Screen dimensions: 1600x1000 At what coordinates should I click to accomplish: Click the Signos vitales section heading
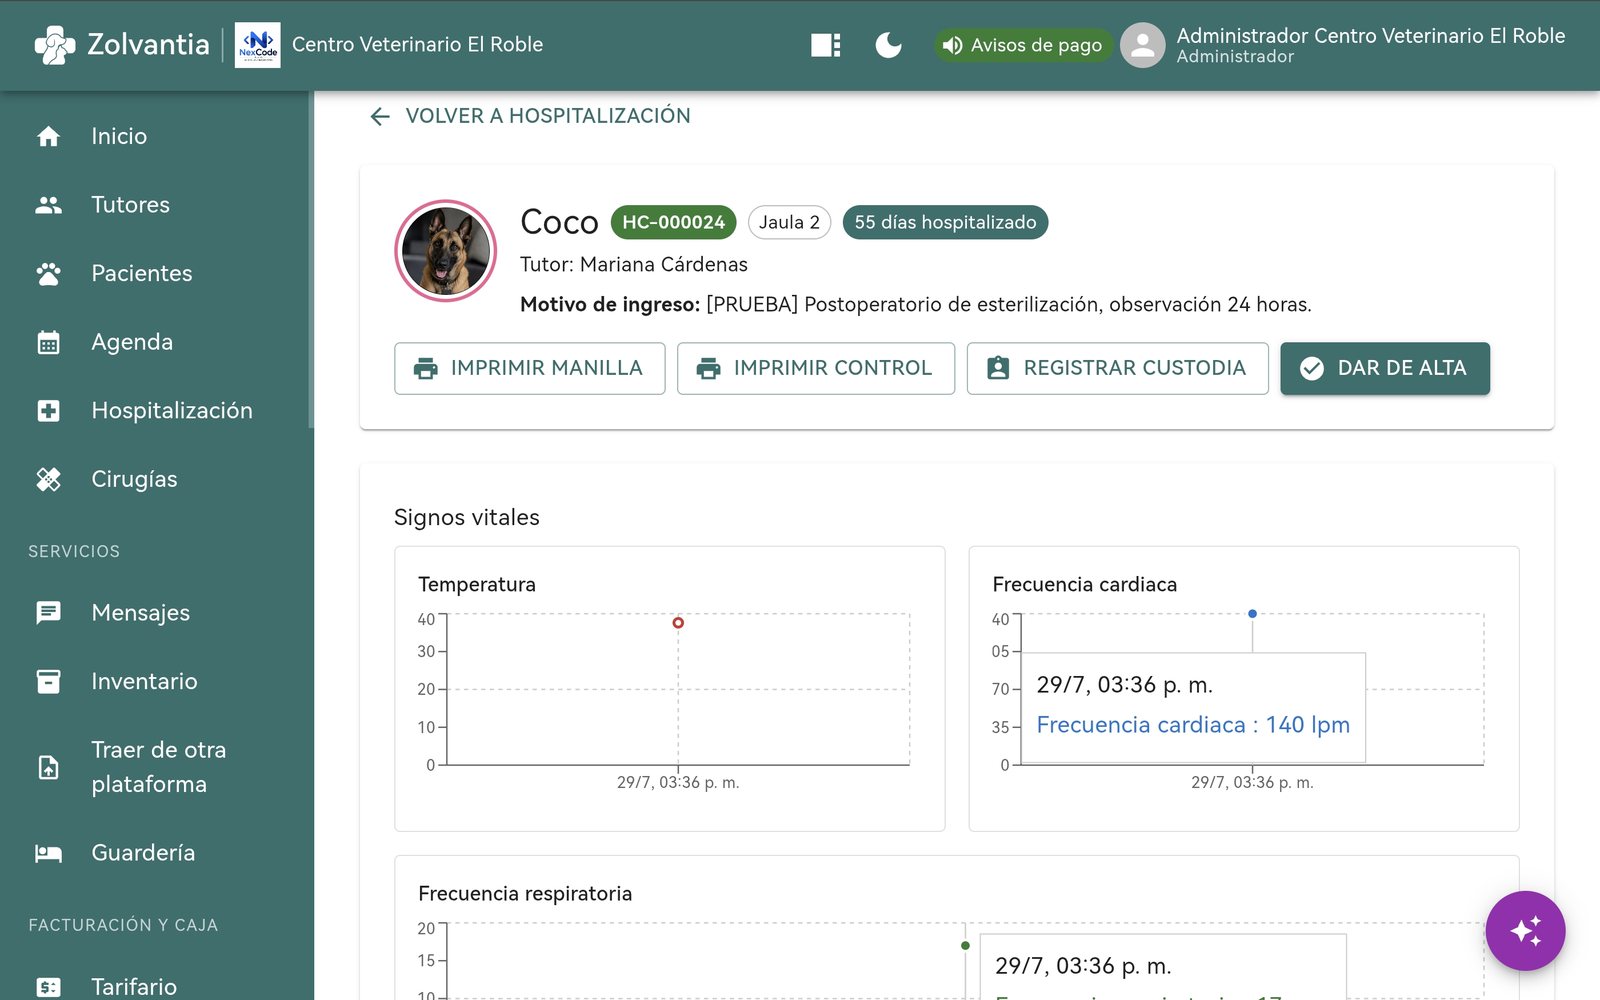(x=467, y=518)
